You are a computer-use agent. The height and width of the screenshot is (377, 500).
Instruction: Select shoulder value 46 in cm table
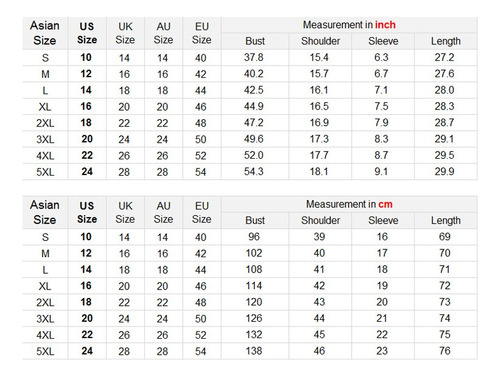[319, 351]
